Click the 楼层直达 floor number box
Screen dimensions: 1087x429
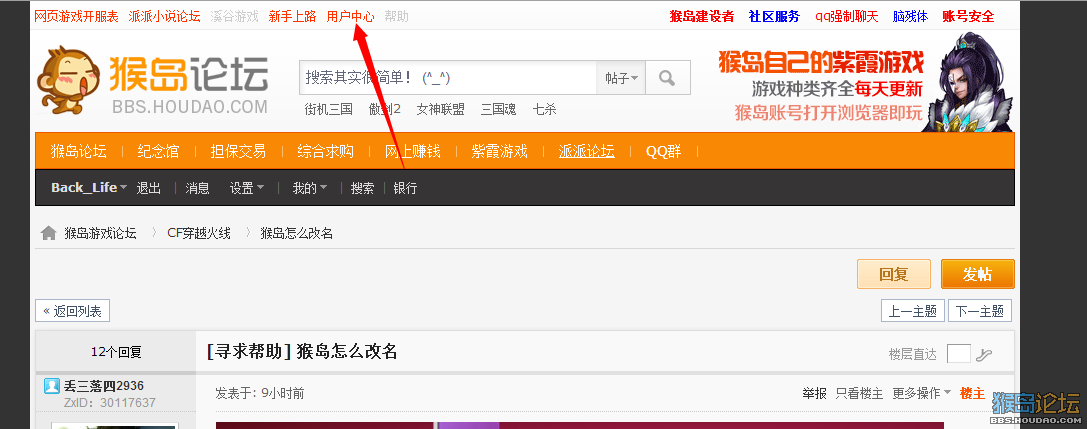tap(959, 353)
